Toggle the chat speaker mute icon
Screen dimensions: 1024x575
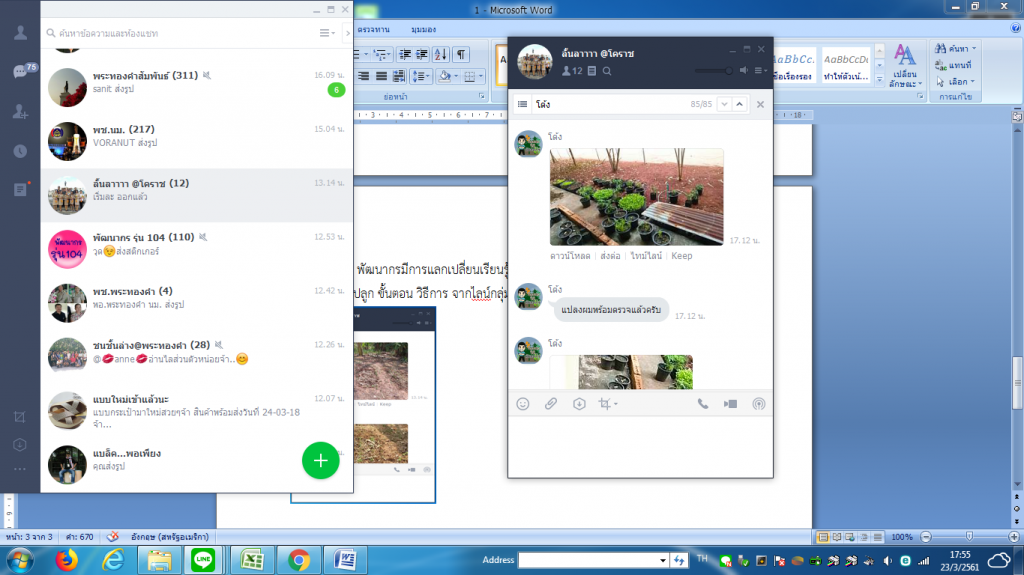(x=744, y=71)
